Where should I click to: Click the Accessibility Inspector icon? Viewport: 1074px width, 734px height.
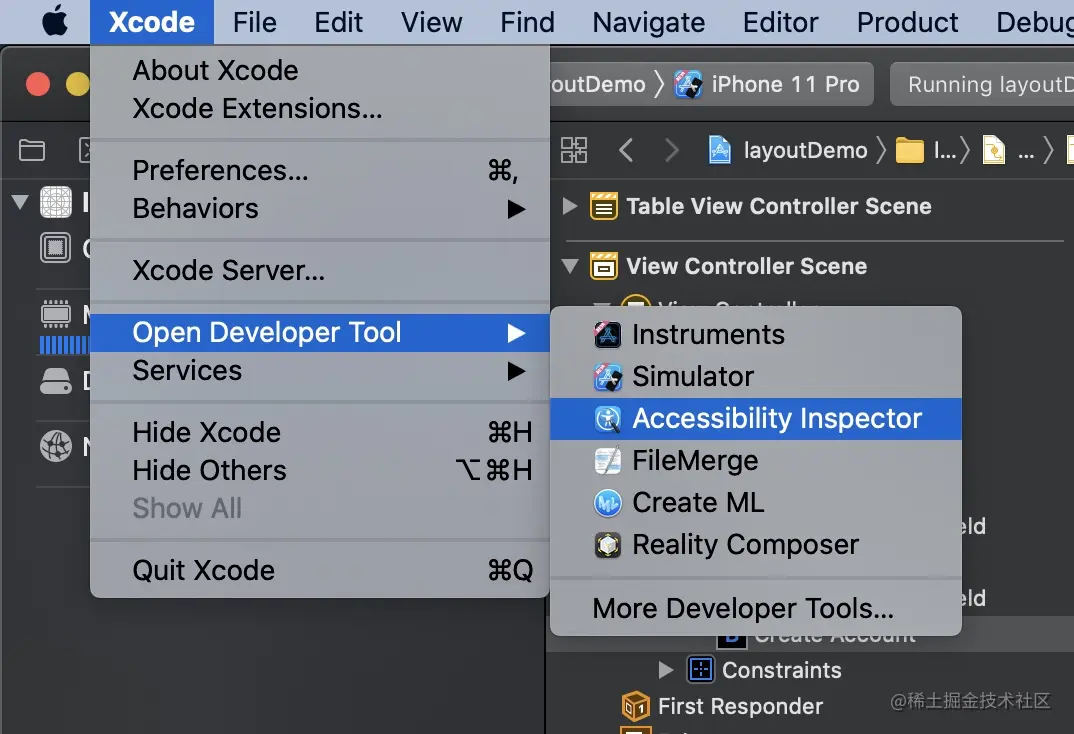pyautogui.click(x=608, y=419)
